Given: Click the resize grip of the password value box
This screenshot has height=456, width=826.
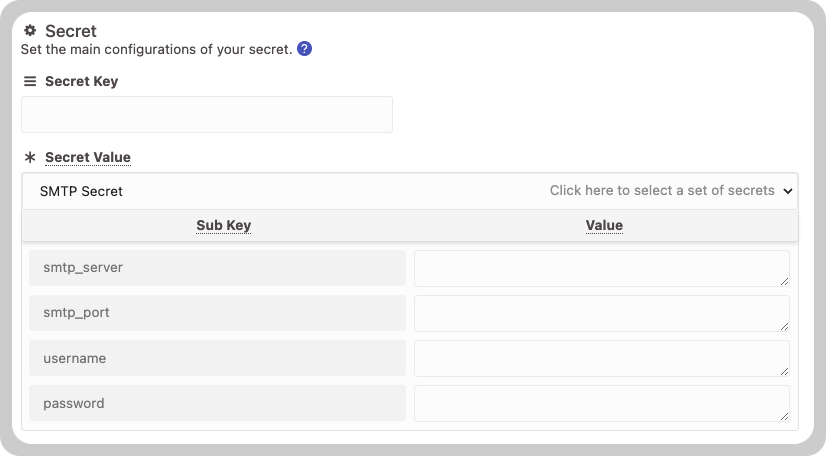Looking at the screenshot, I should [784, 417].
